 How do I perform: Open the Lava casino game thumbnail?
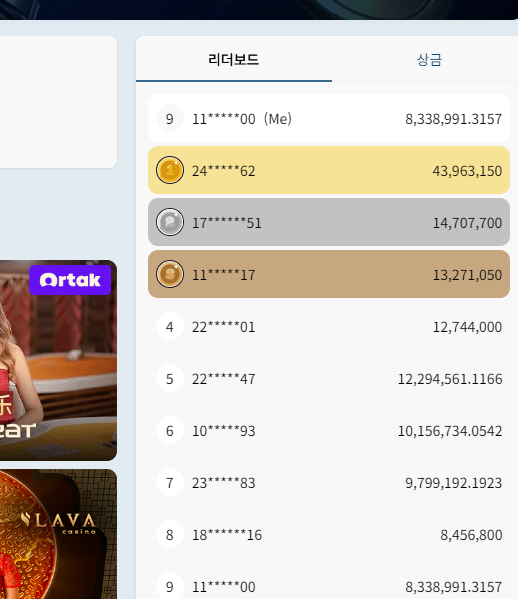(58, 534)
